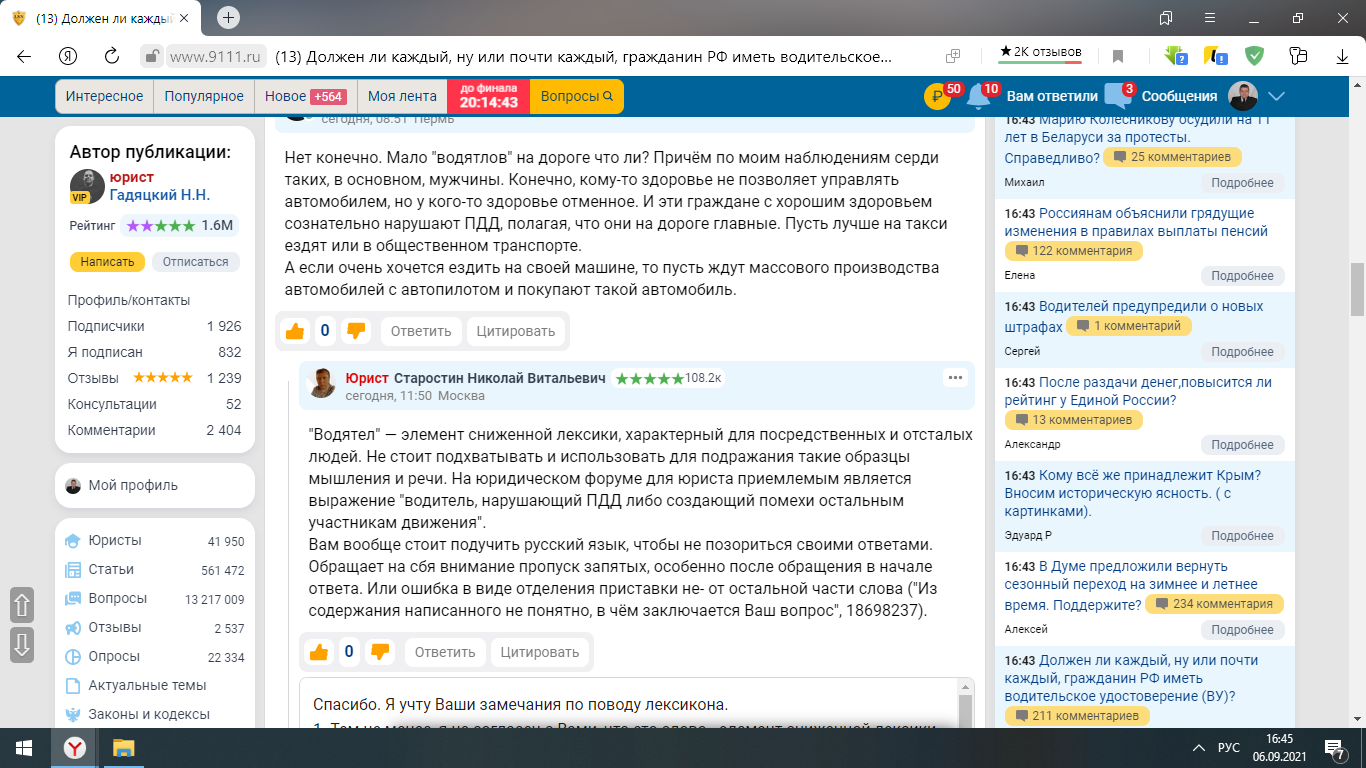Click the ruble coin balance icon
The width and height of the screenshot is (1366, 768).
coord(936,97)
